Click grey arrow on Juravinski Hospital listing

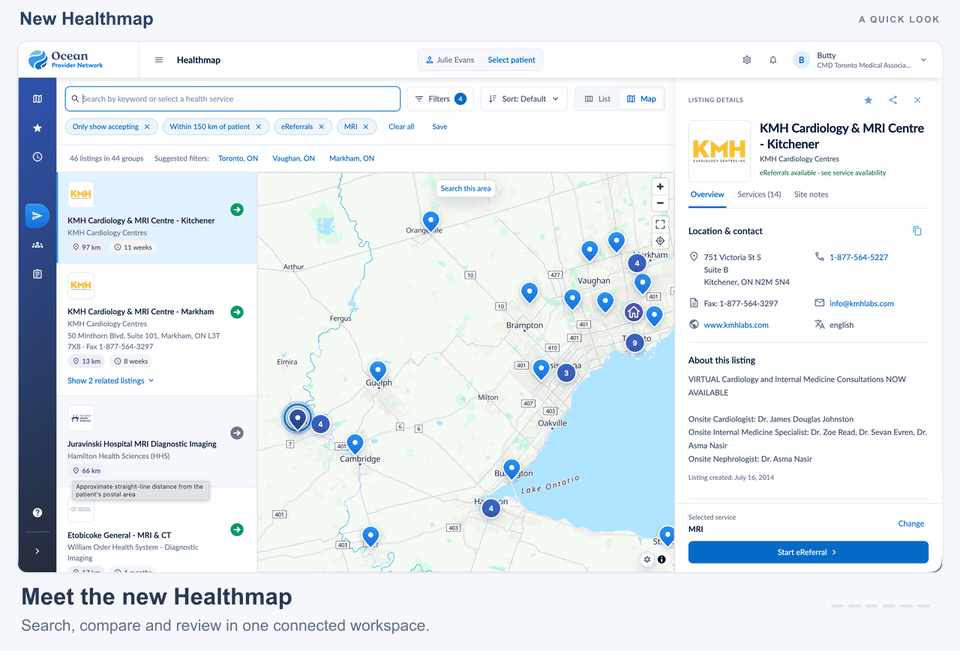237,433
